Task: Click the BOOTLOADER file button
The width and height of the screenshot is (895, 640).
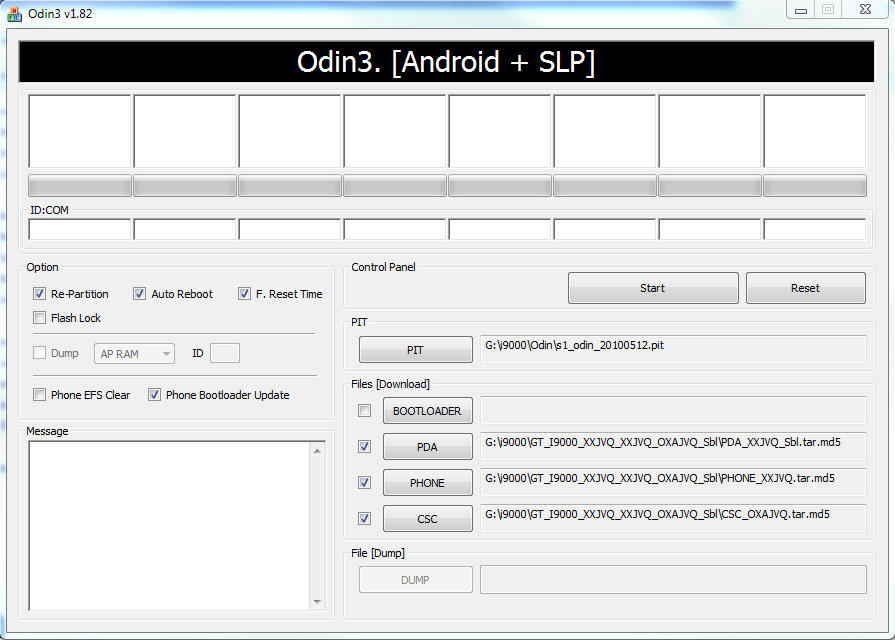Action: (x=428, y=411)
